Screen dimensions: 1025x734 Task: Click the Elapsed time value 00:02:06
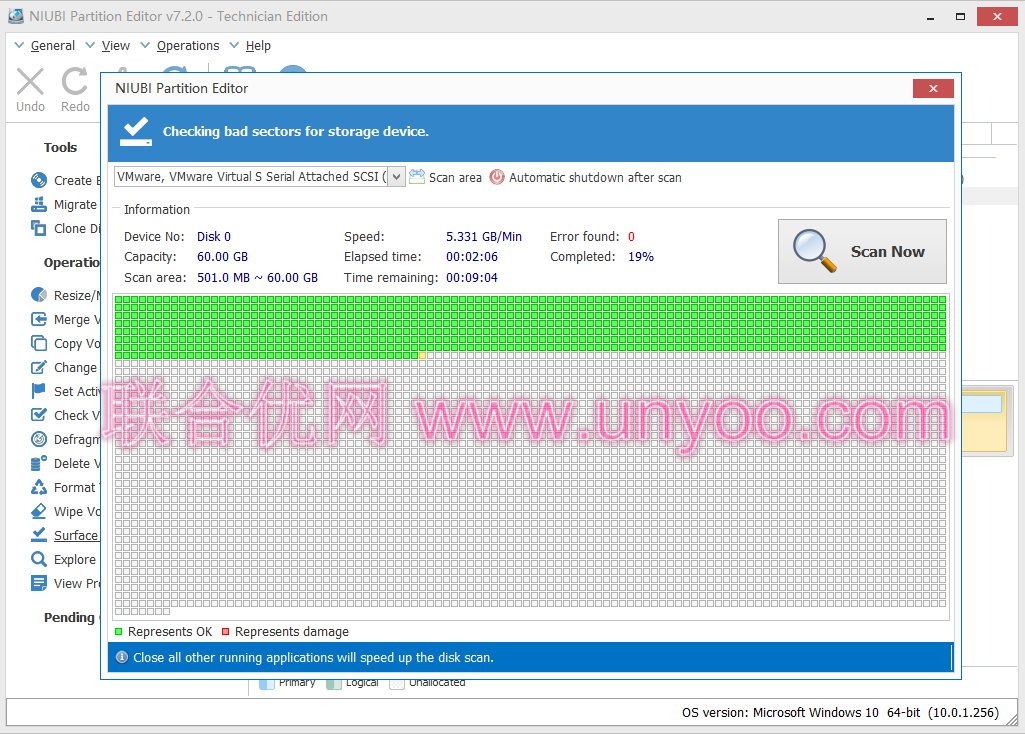coord(472,257)
